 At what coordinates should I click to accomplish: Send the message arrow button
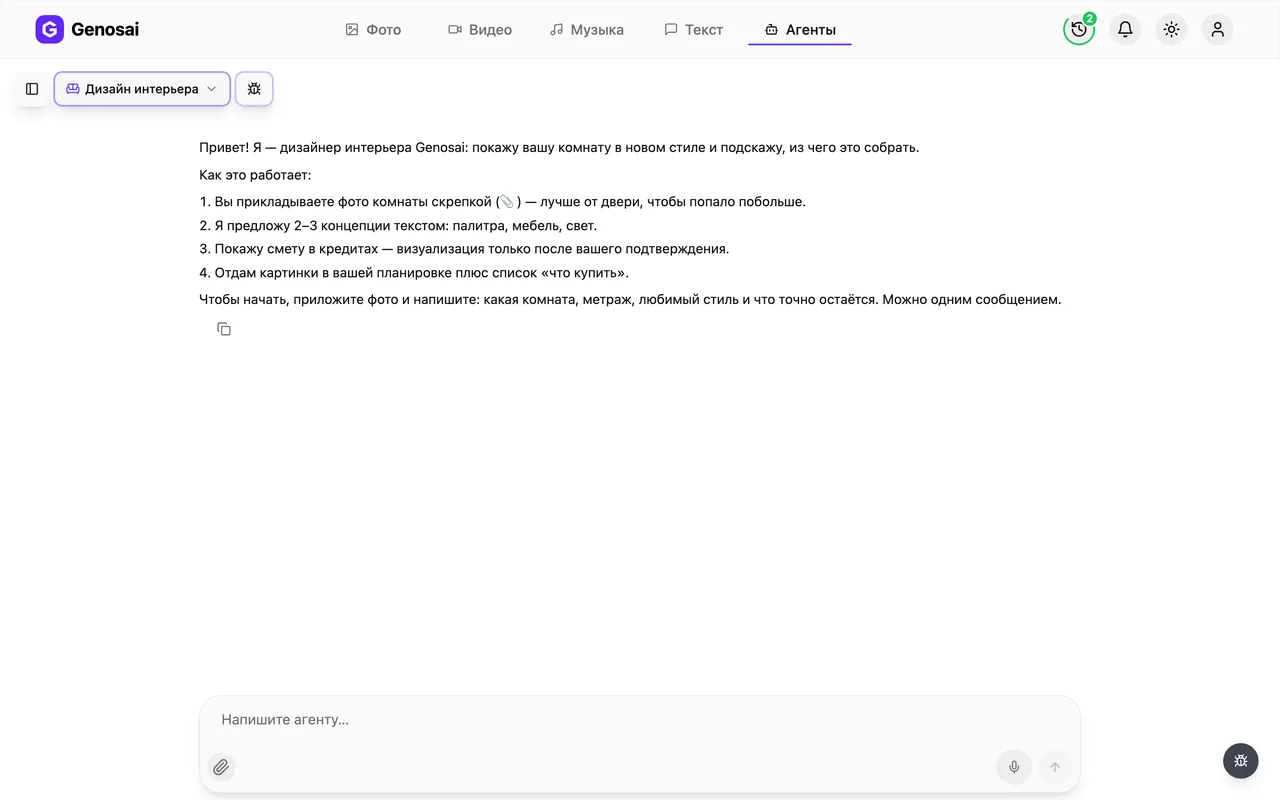[x=1054, y=767]
